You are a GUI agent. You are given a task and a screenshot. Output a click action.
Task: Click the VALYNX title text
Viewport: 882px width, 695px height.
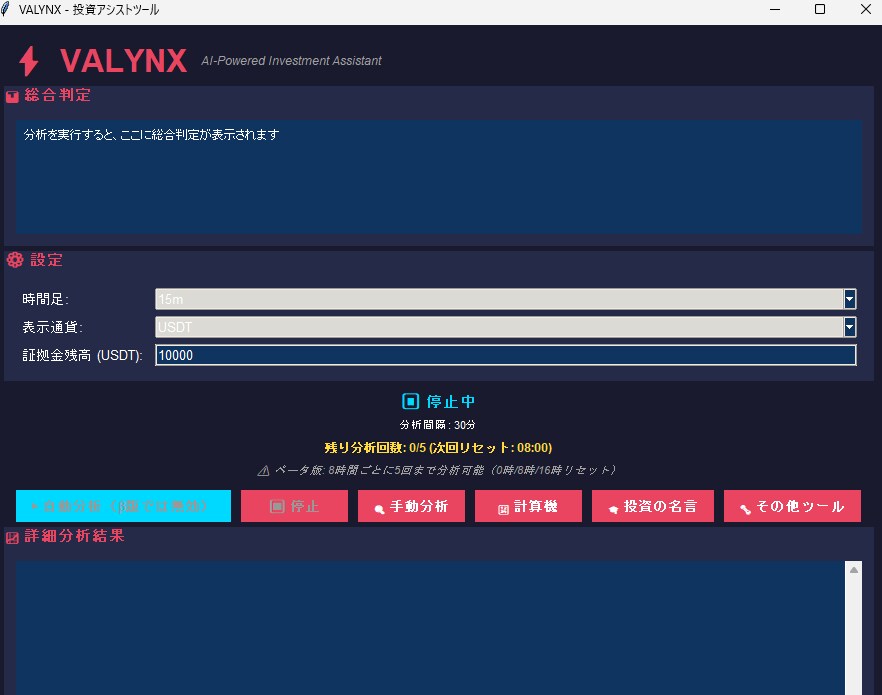pyautogui.click(x=123, y=61)
